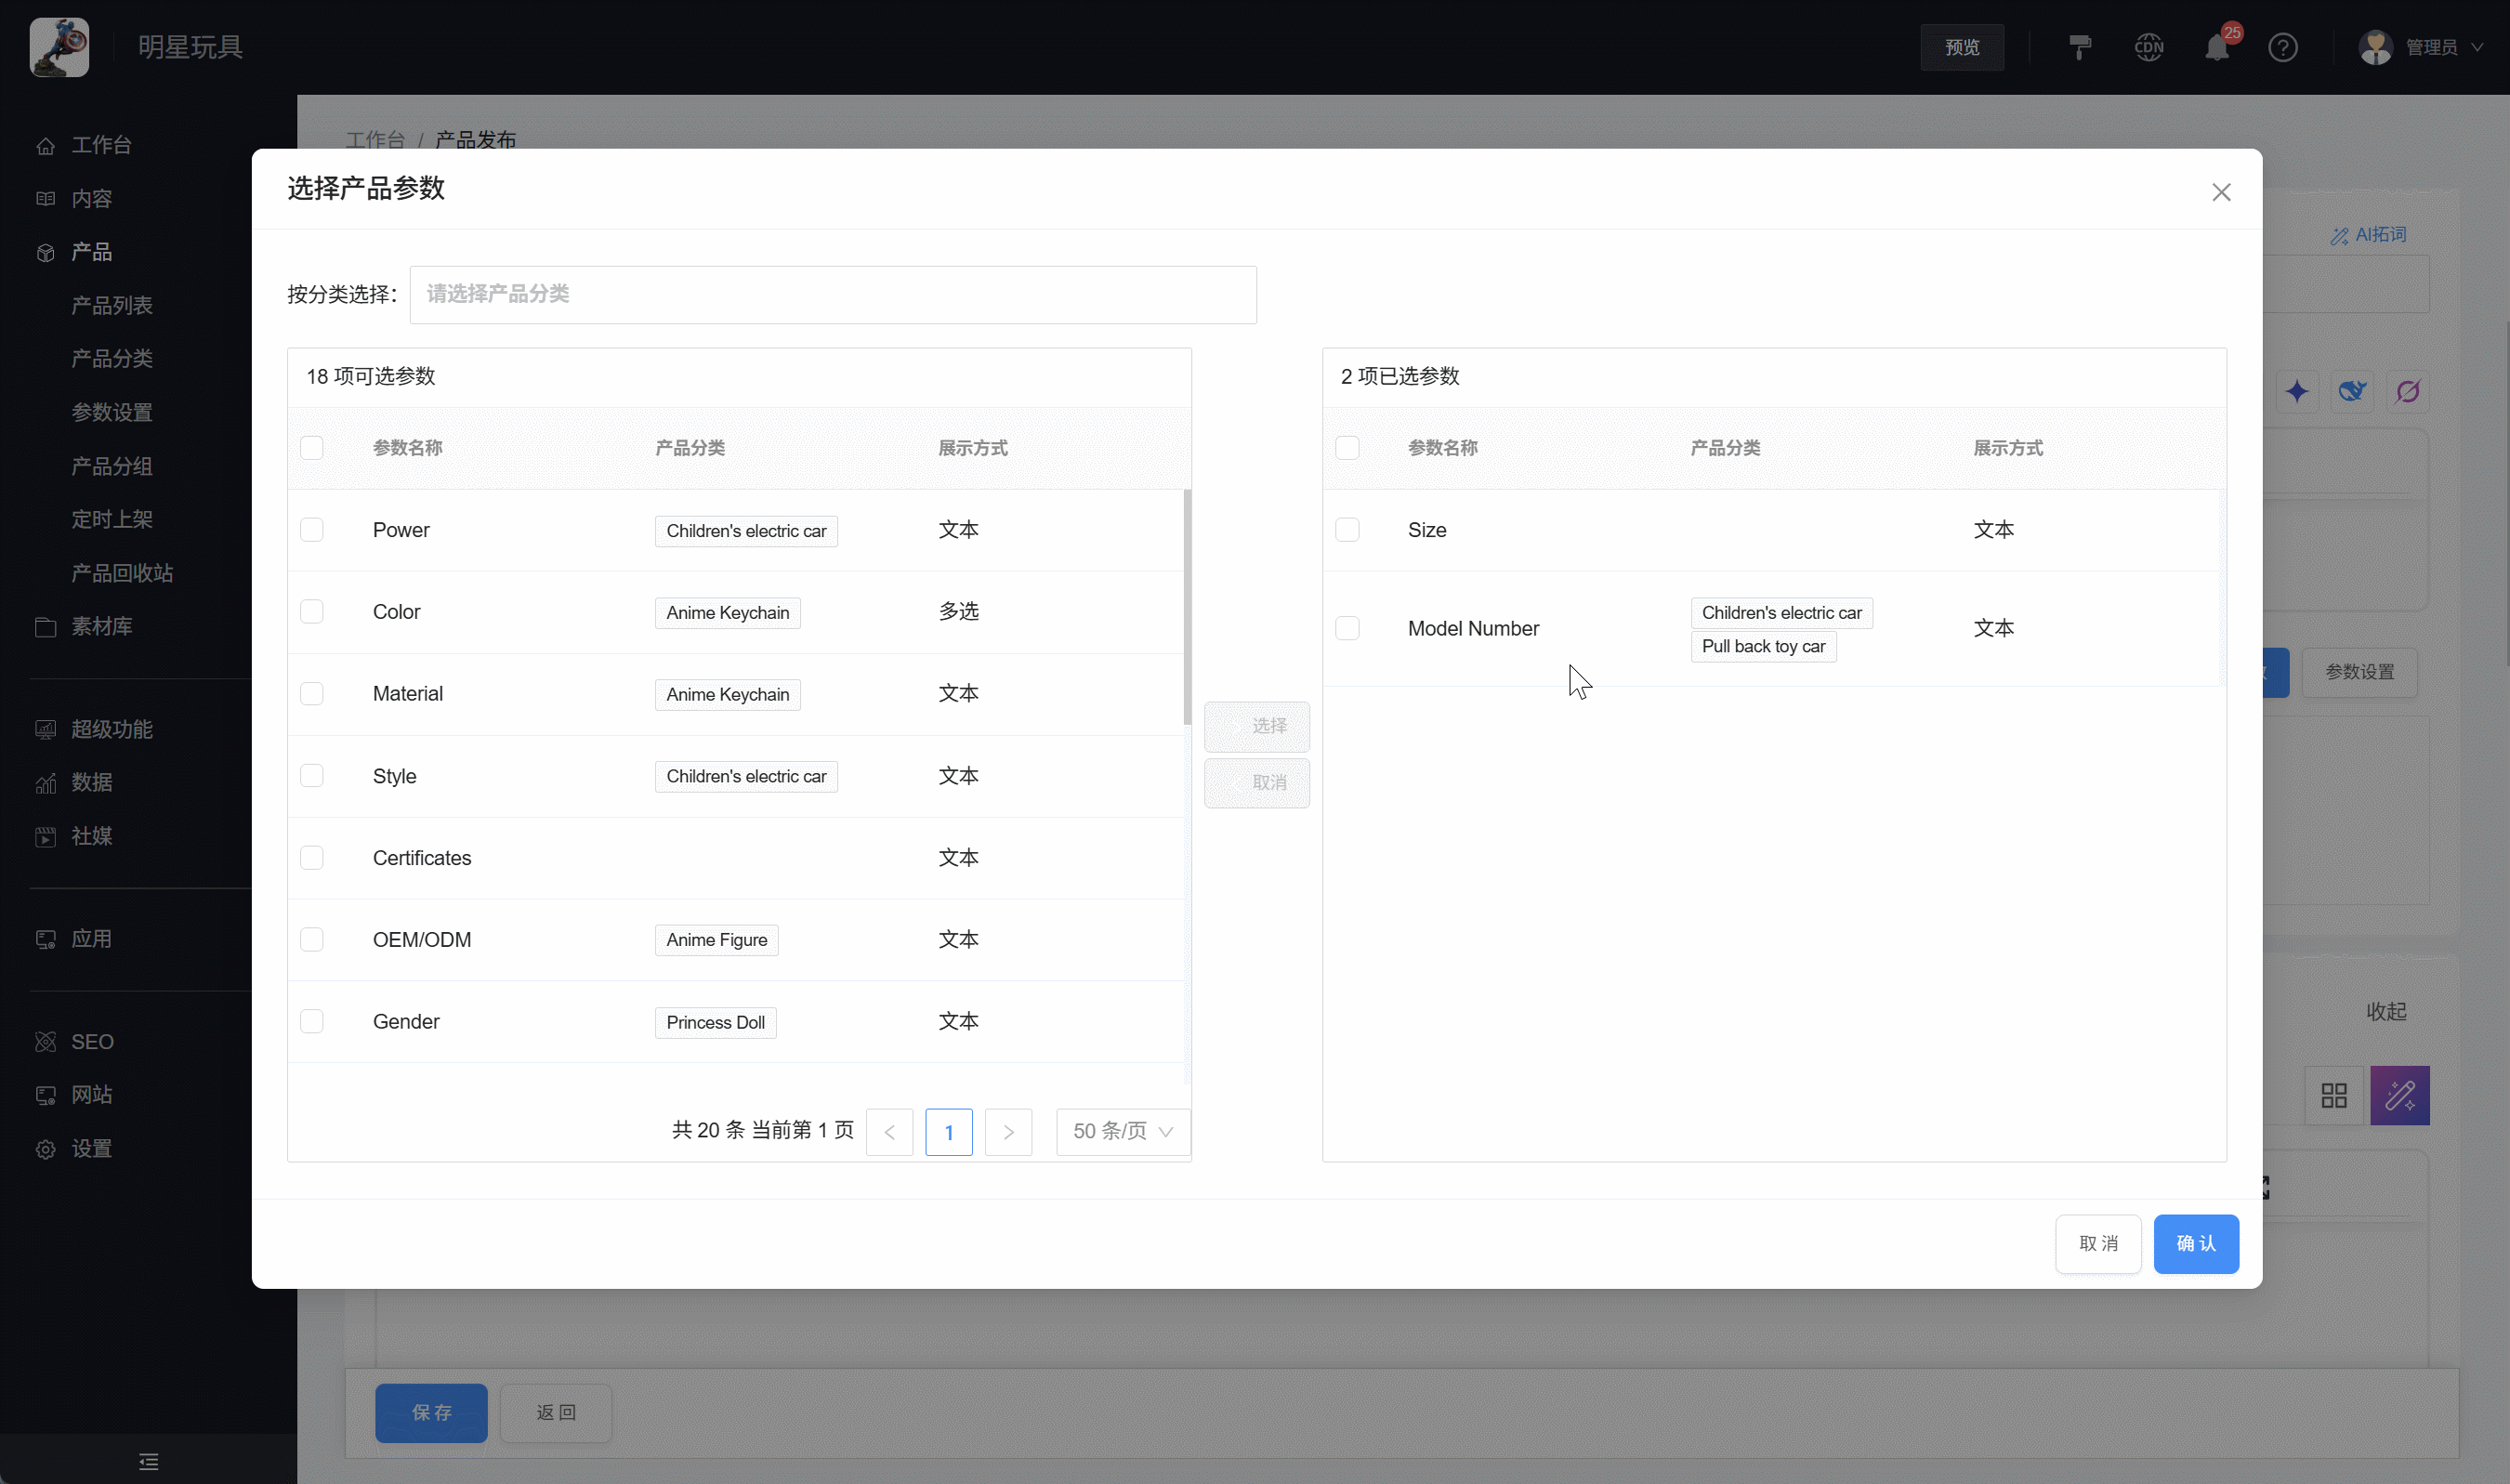Click the blue 确认 button
Screen dimensions: 2510x1484
click(x=2195, y=1243)
